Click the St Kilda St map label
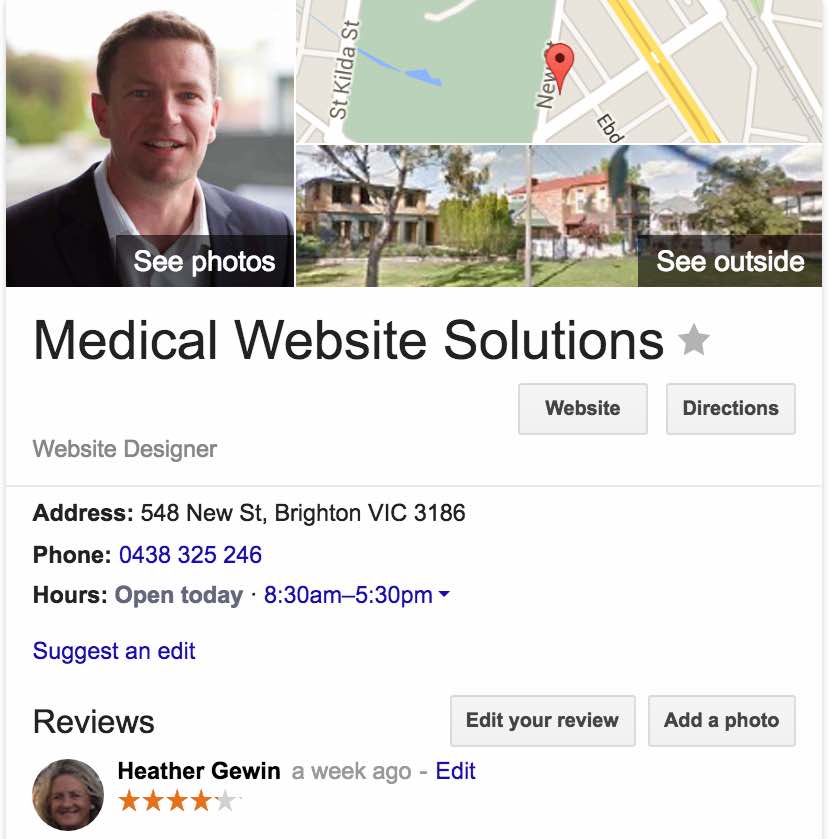 click(343, 70)
